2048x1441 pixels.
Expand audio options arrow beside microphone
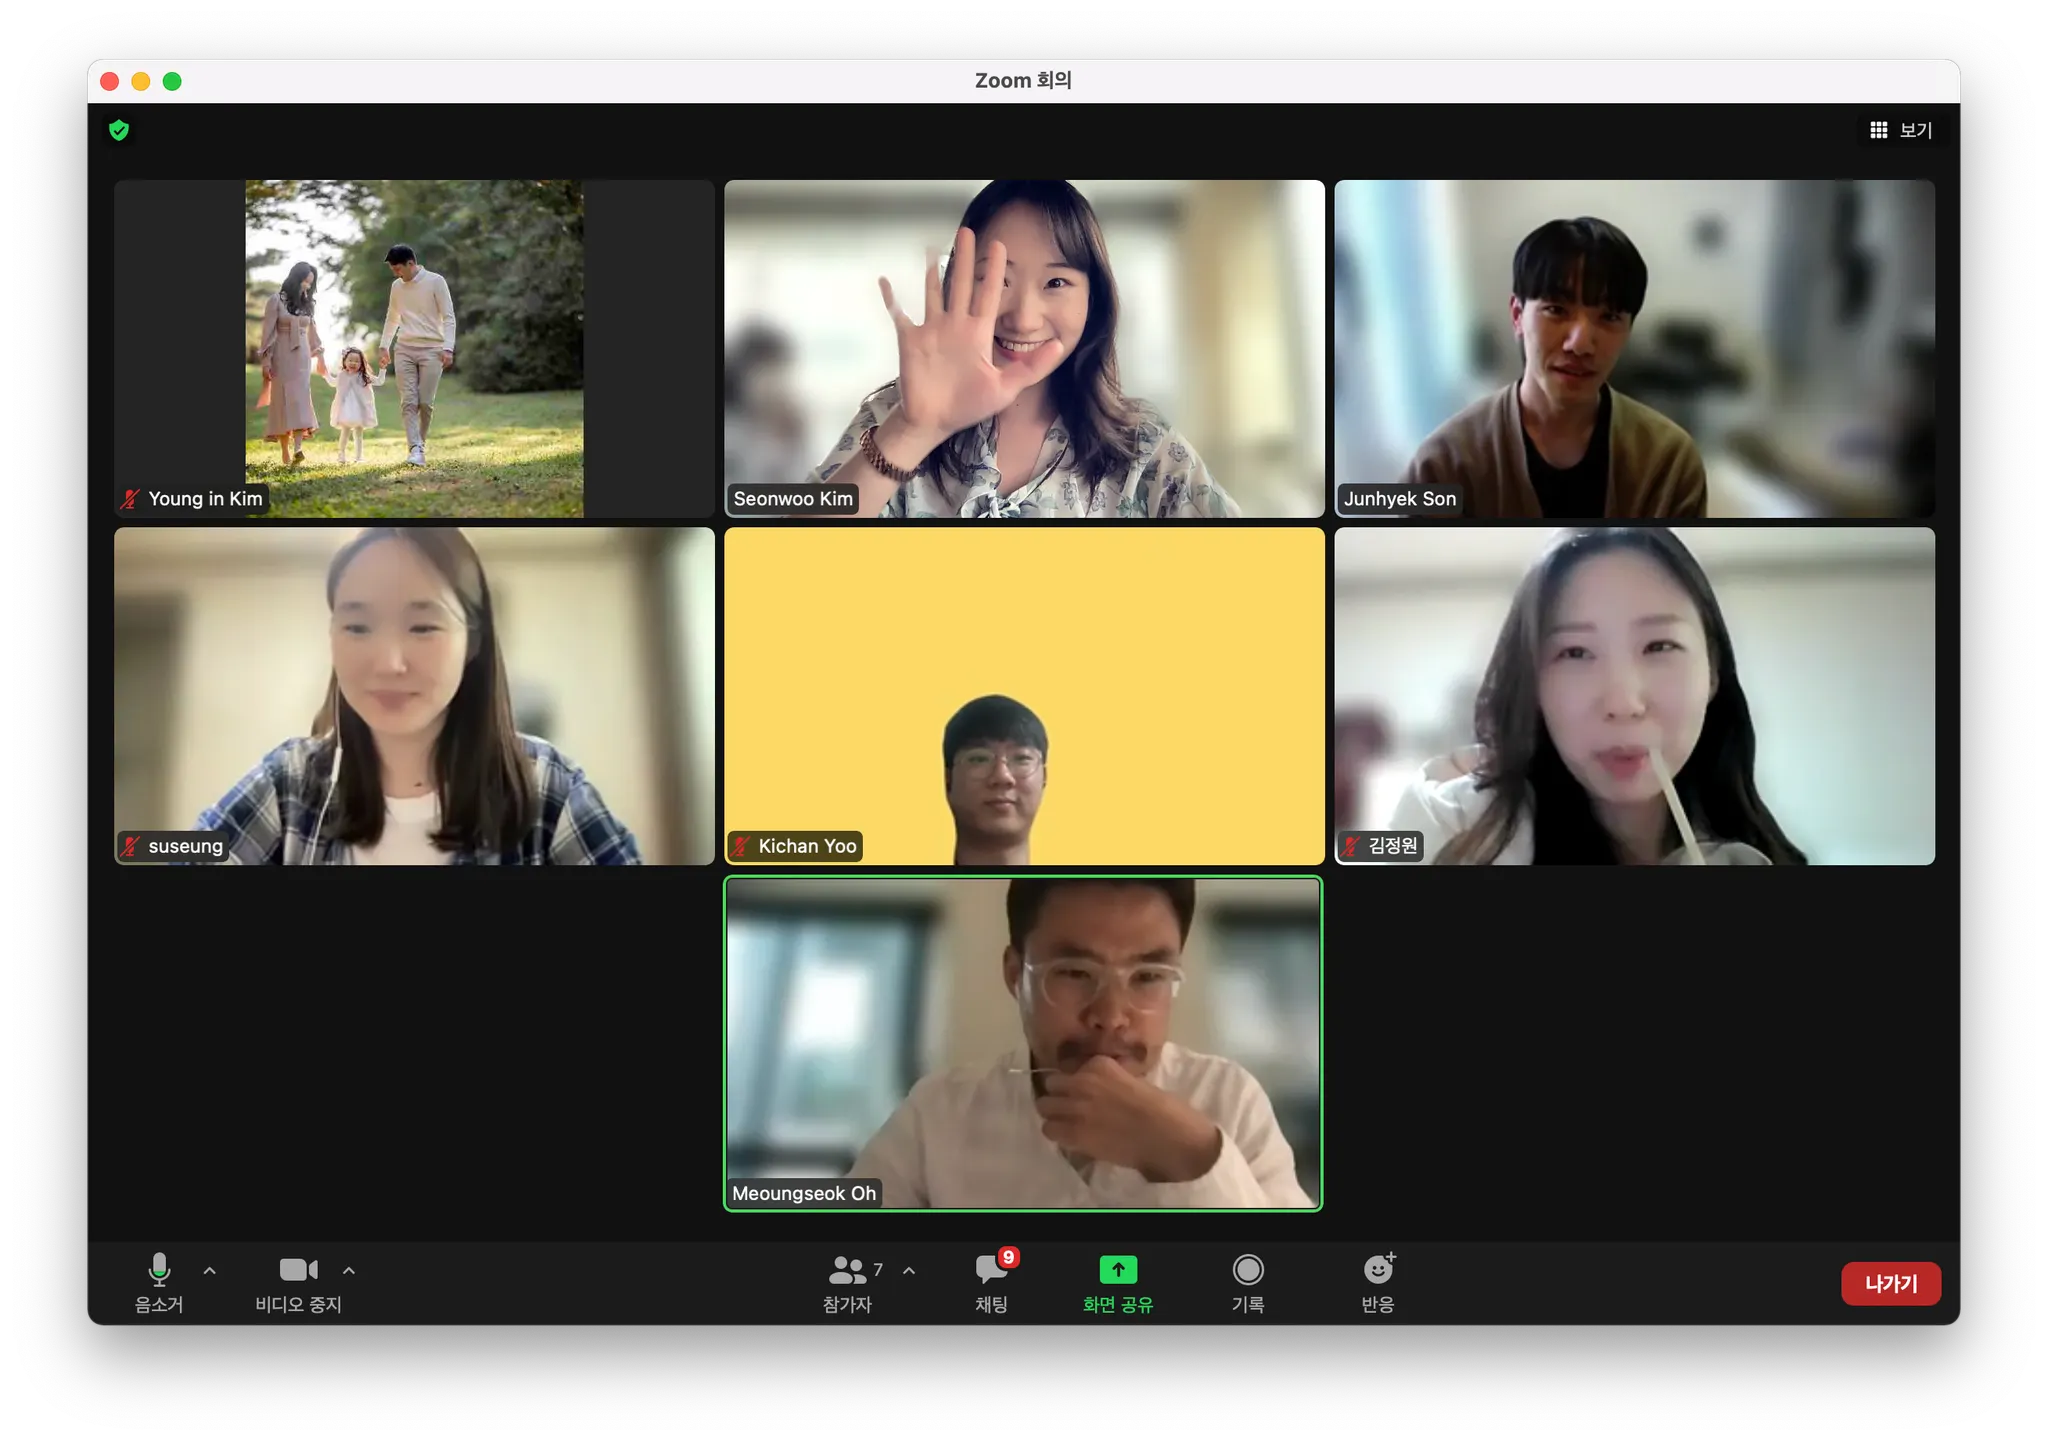209,1270
